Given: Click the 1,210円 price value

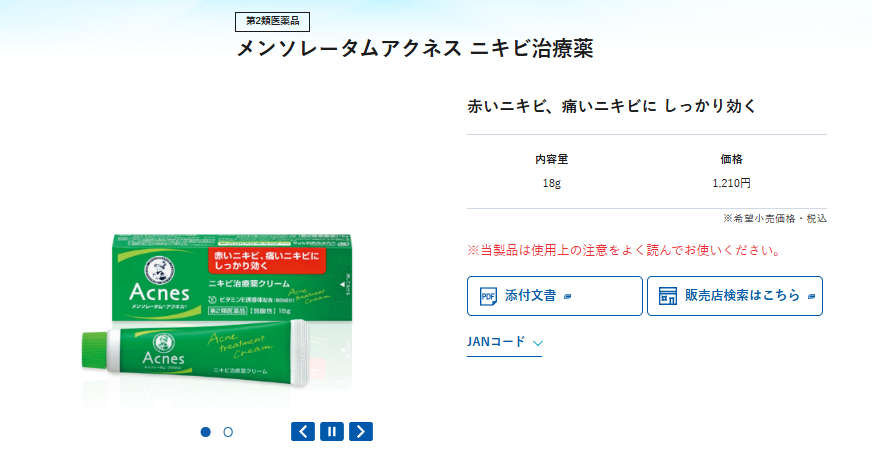Looking at the screenshot, I should click(731, 183).
